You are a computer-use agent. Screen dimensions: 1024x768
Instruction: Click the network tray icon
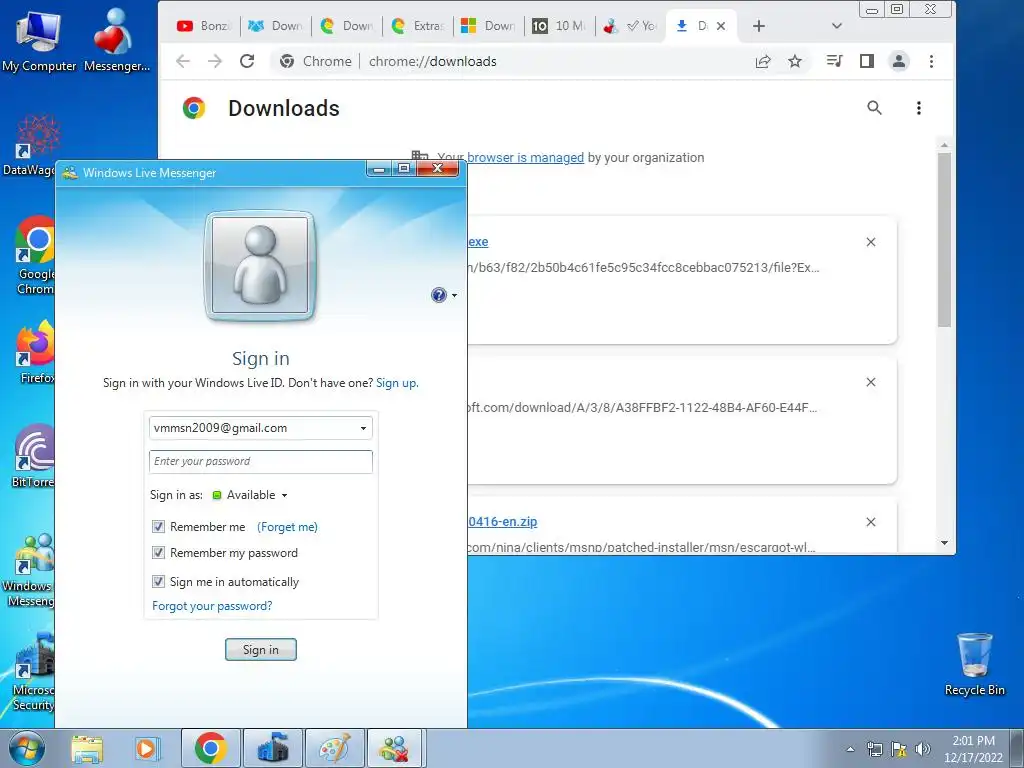(874, 749)
